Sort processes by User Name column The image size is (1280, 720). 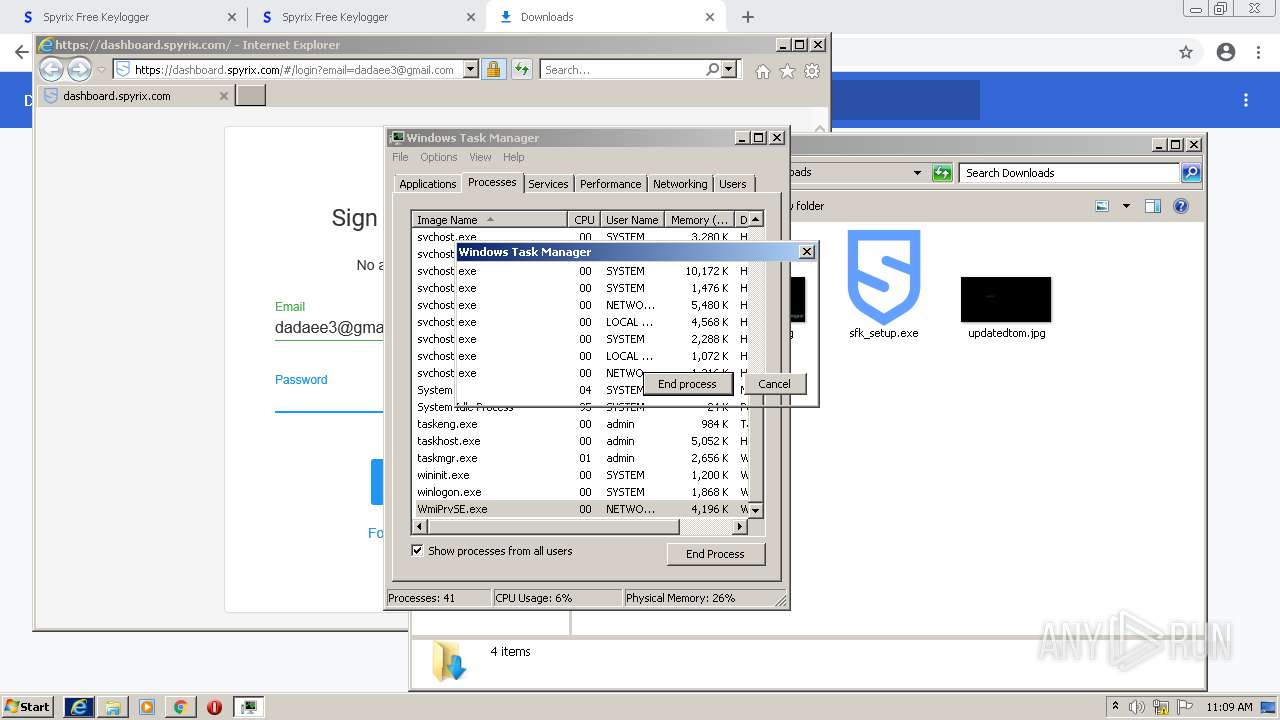[x=632, y=220]
